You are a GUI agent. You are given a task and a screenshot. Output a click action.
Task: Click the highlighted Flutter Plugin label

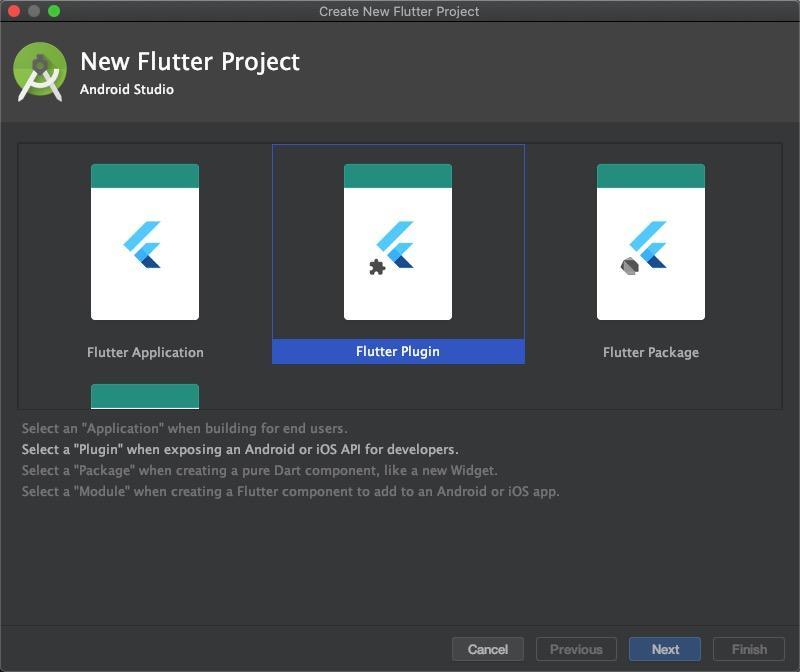pyautogui.click(x=398, y=352)
